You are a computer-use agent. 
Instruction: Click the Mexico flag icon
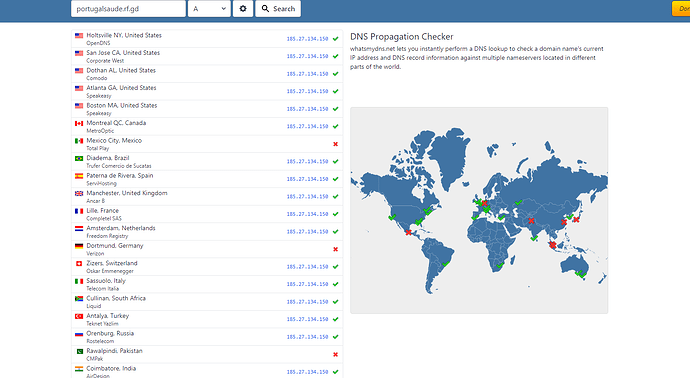coord(79,141)
